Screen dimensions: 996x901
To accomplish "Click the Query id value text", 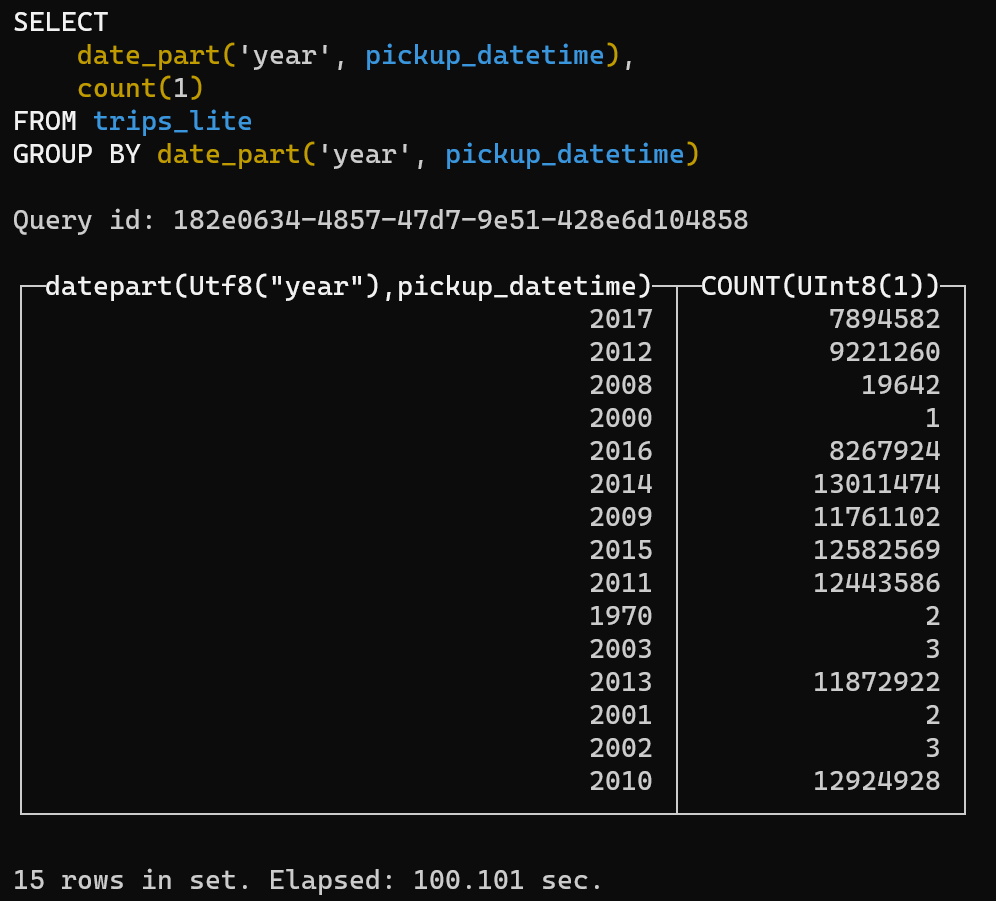I will pos(461,220).
